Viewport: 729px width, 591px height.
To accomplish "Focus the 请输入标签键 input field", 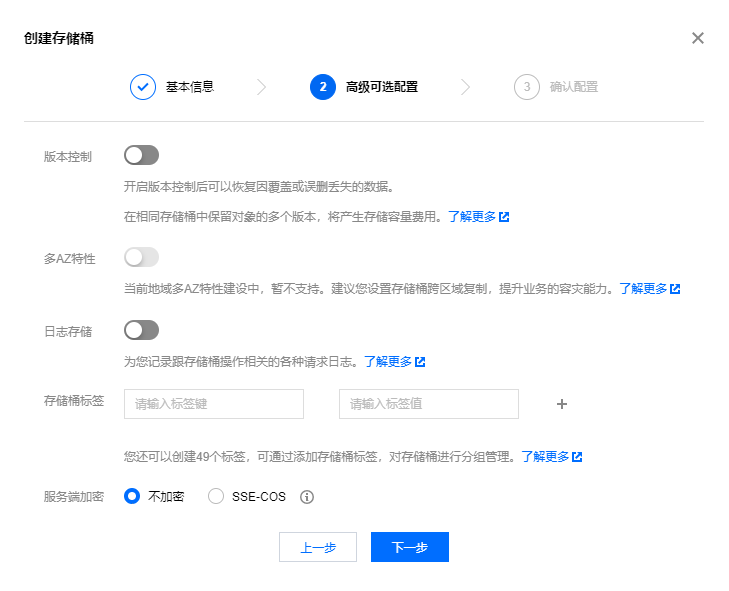I will tap(214, 404).
